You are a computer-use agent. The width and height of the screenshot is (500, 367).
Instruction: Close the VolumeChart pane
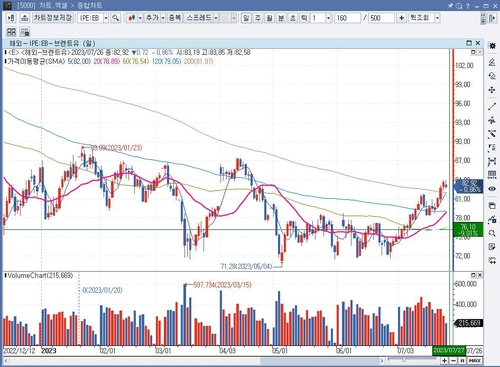pyautogui.click(x=480, y=275)
